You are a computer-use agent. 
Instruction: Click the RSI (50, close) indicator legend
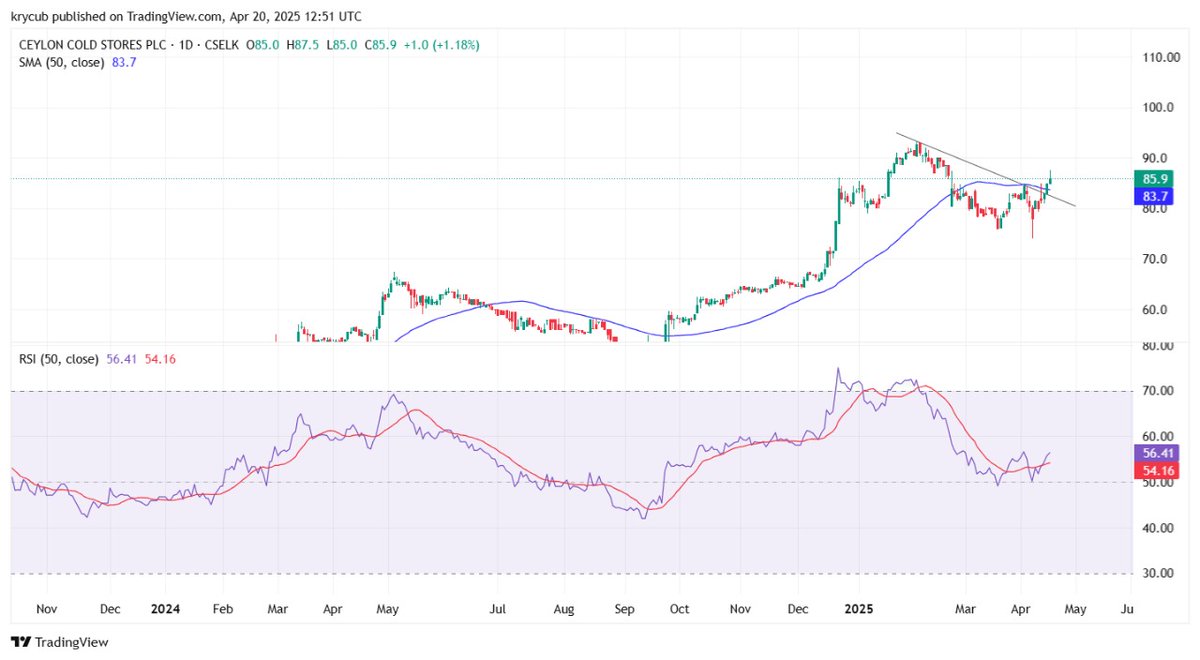coord(59,359)
